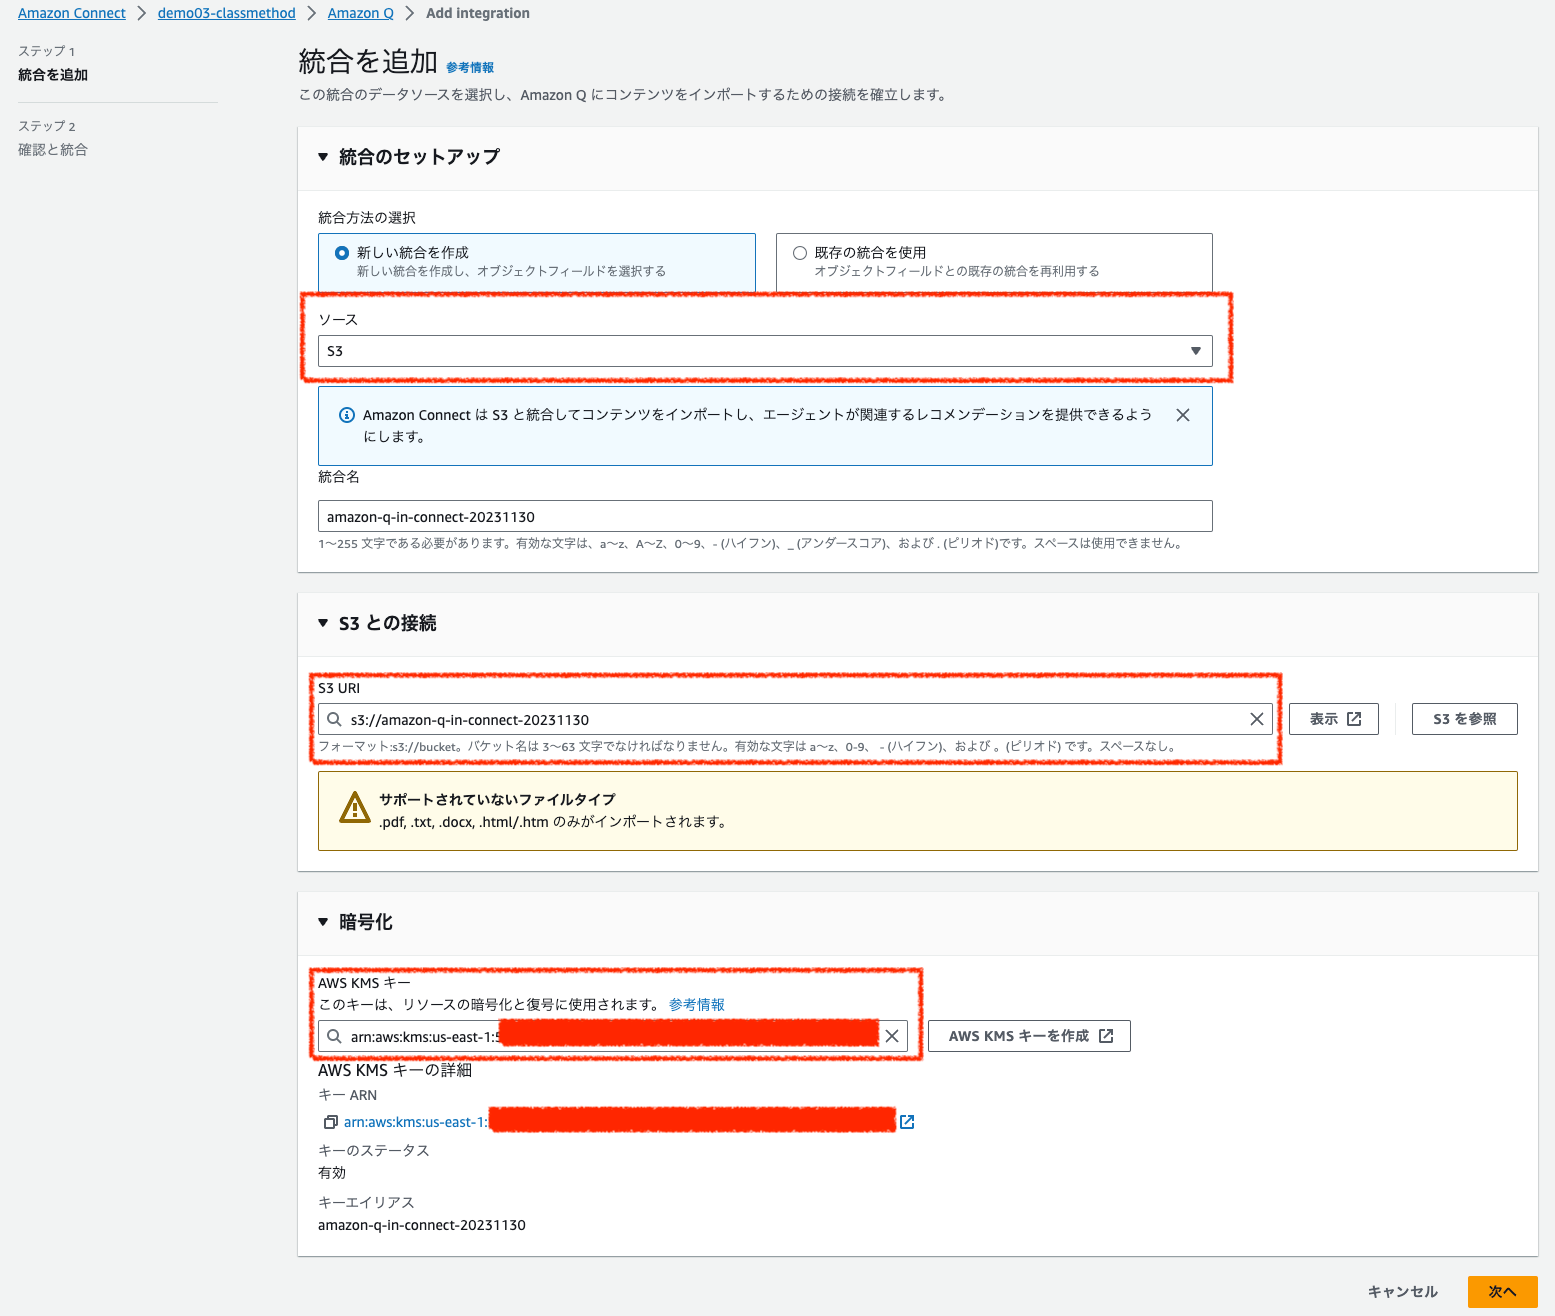The width and height of the screenshot is (1555, 1316).
Task: Clear the AWS KMS key field with X icon
Action: pyautogui.click(x=891, y=1035)
